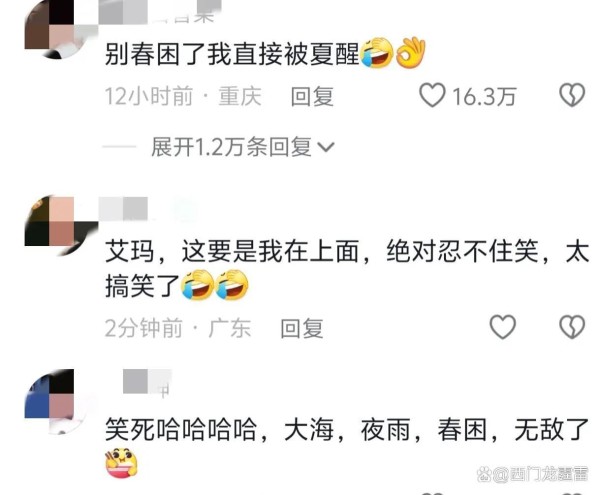
Task: Dislike the Guangdong comment using broken heart
Action: click(572, 327)
